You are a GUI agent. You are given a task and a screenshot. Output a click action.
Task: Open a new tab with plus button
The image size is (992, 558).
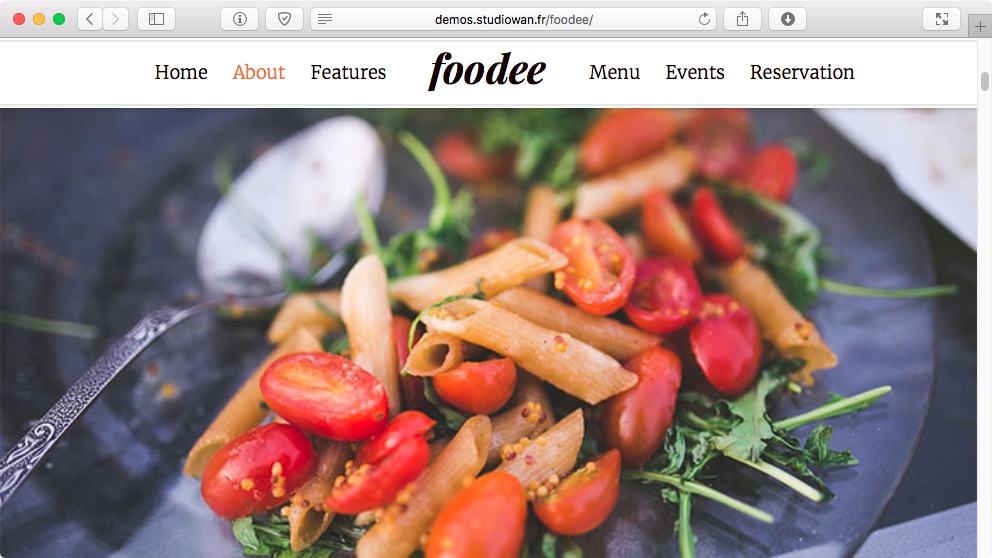click(980, 27)
